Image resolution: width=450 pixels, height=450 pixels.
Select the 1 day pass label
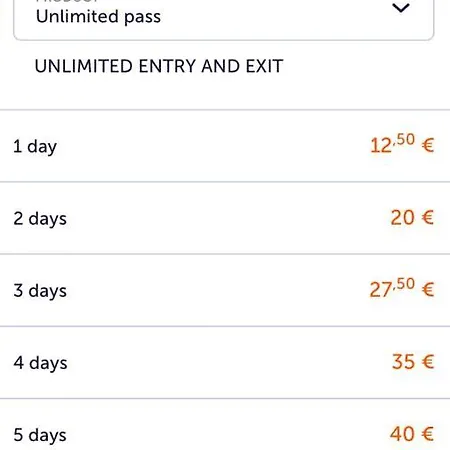pyautogui.click(x=35, y=146)
